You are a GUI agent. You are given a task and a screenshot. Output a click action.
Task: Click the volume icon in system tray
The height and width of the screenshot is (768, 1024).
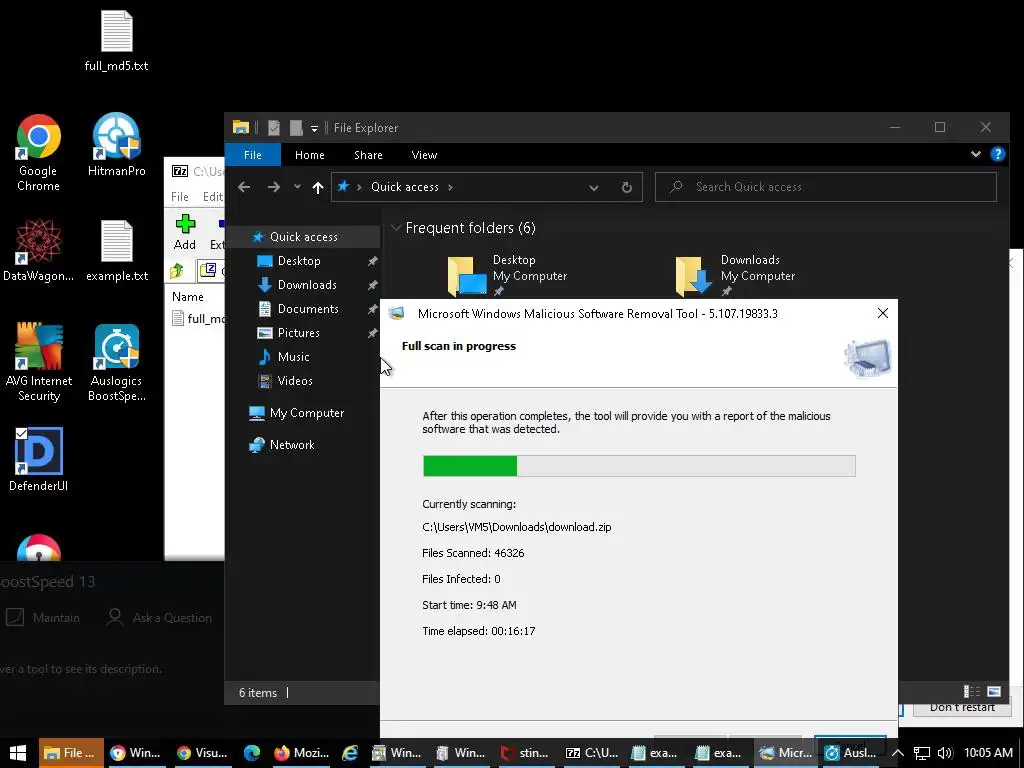945,753
